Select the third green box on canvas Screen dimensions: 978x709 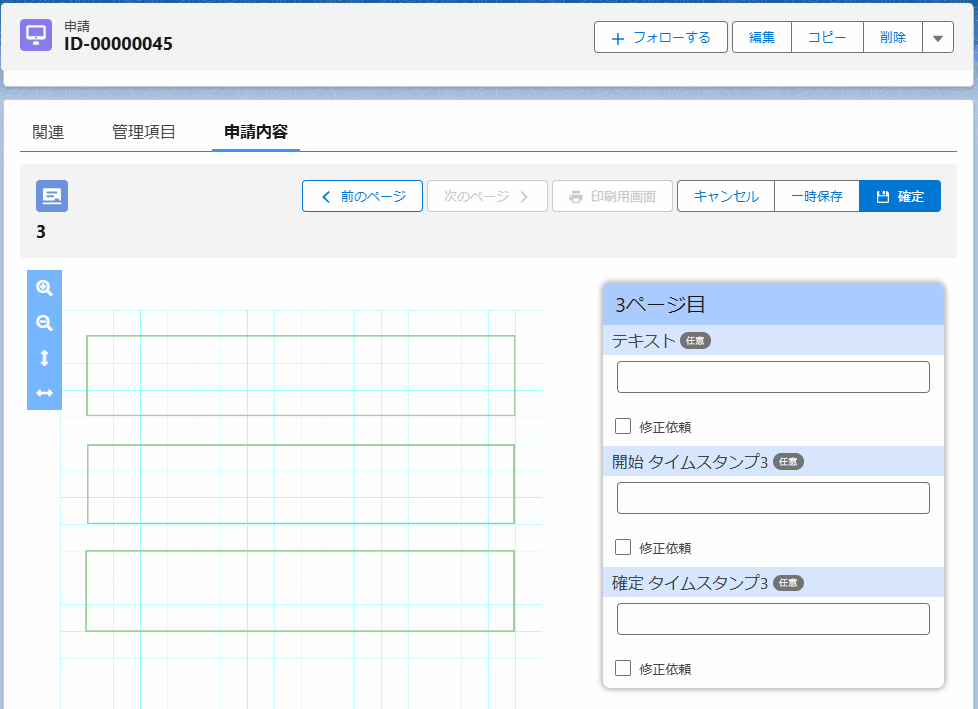(x=300, y=591)
